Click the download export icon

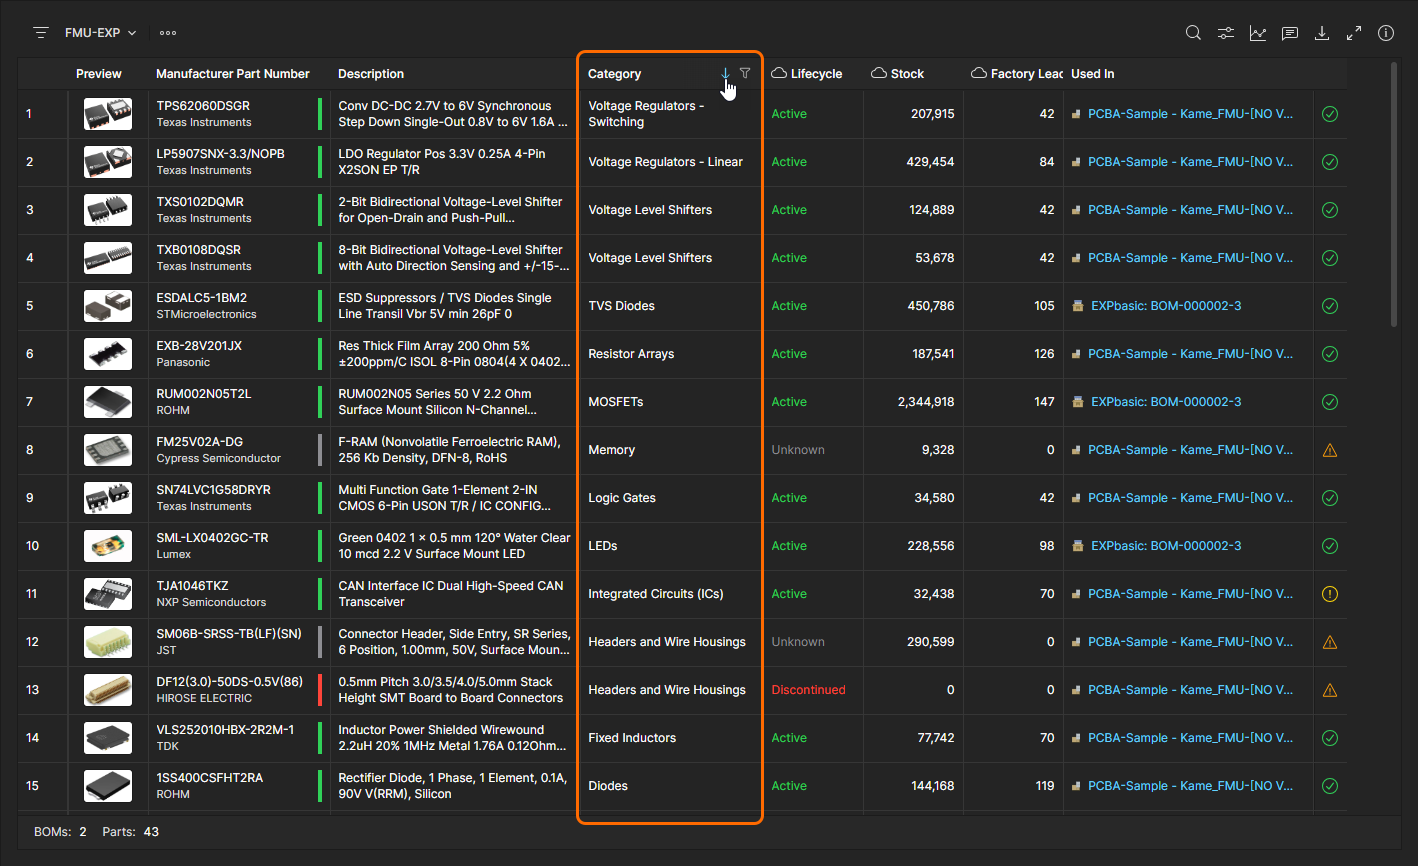click(1322, 33)
